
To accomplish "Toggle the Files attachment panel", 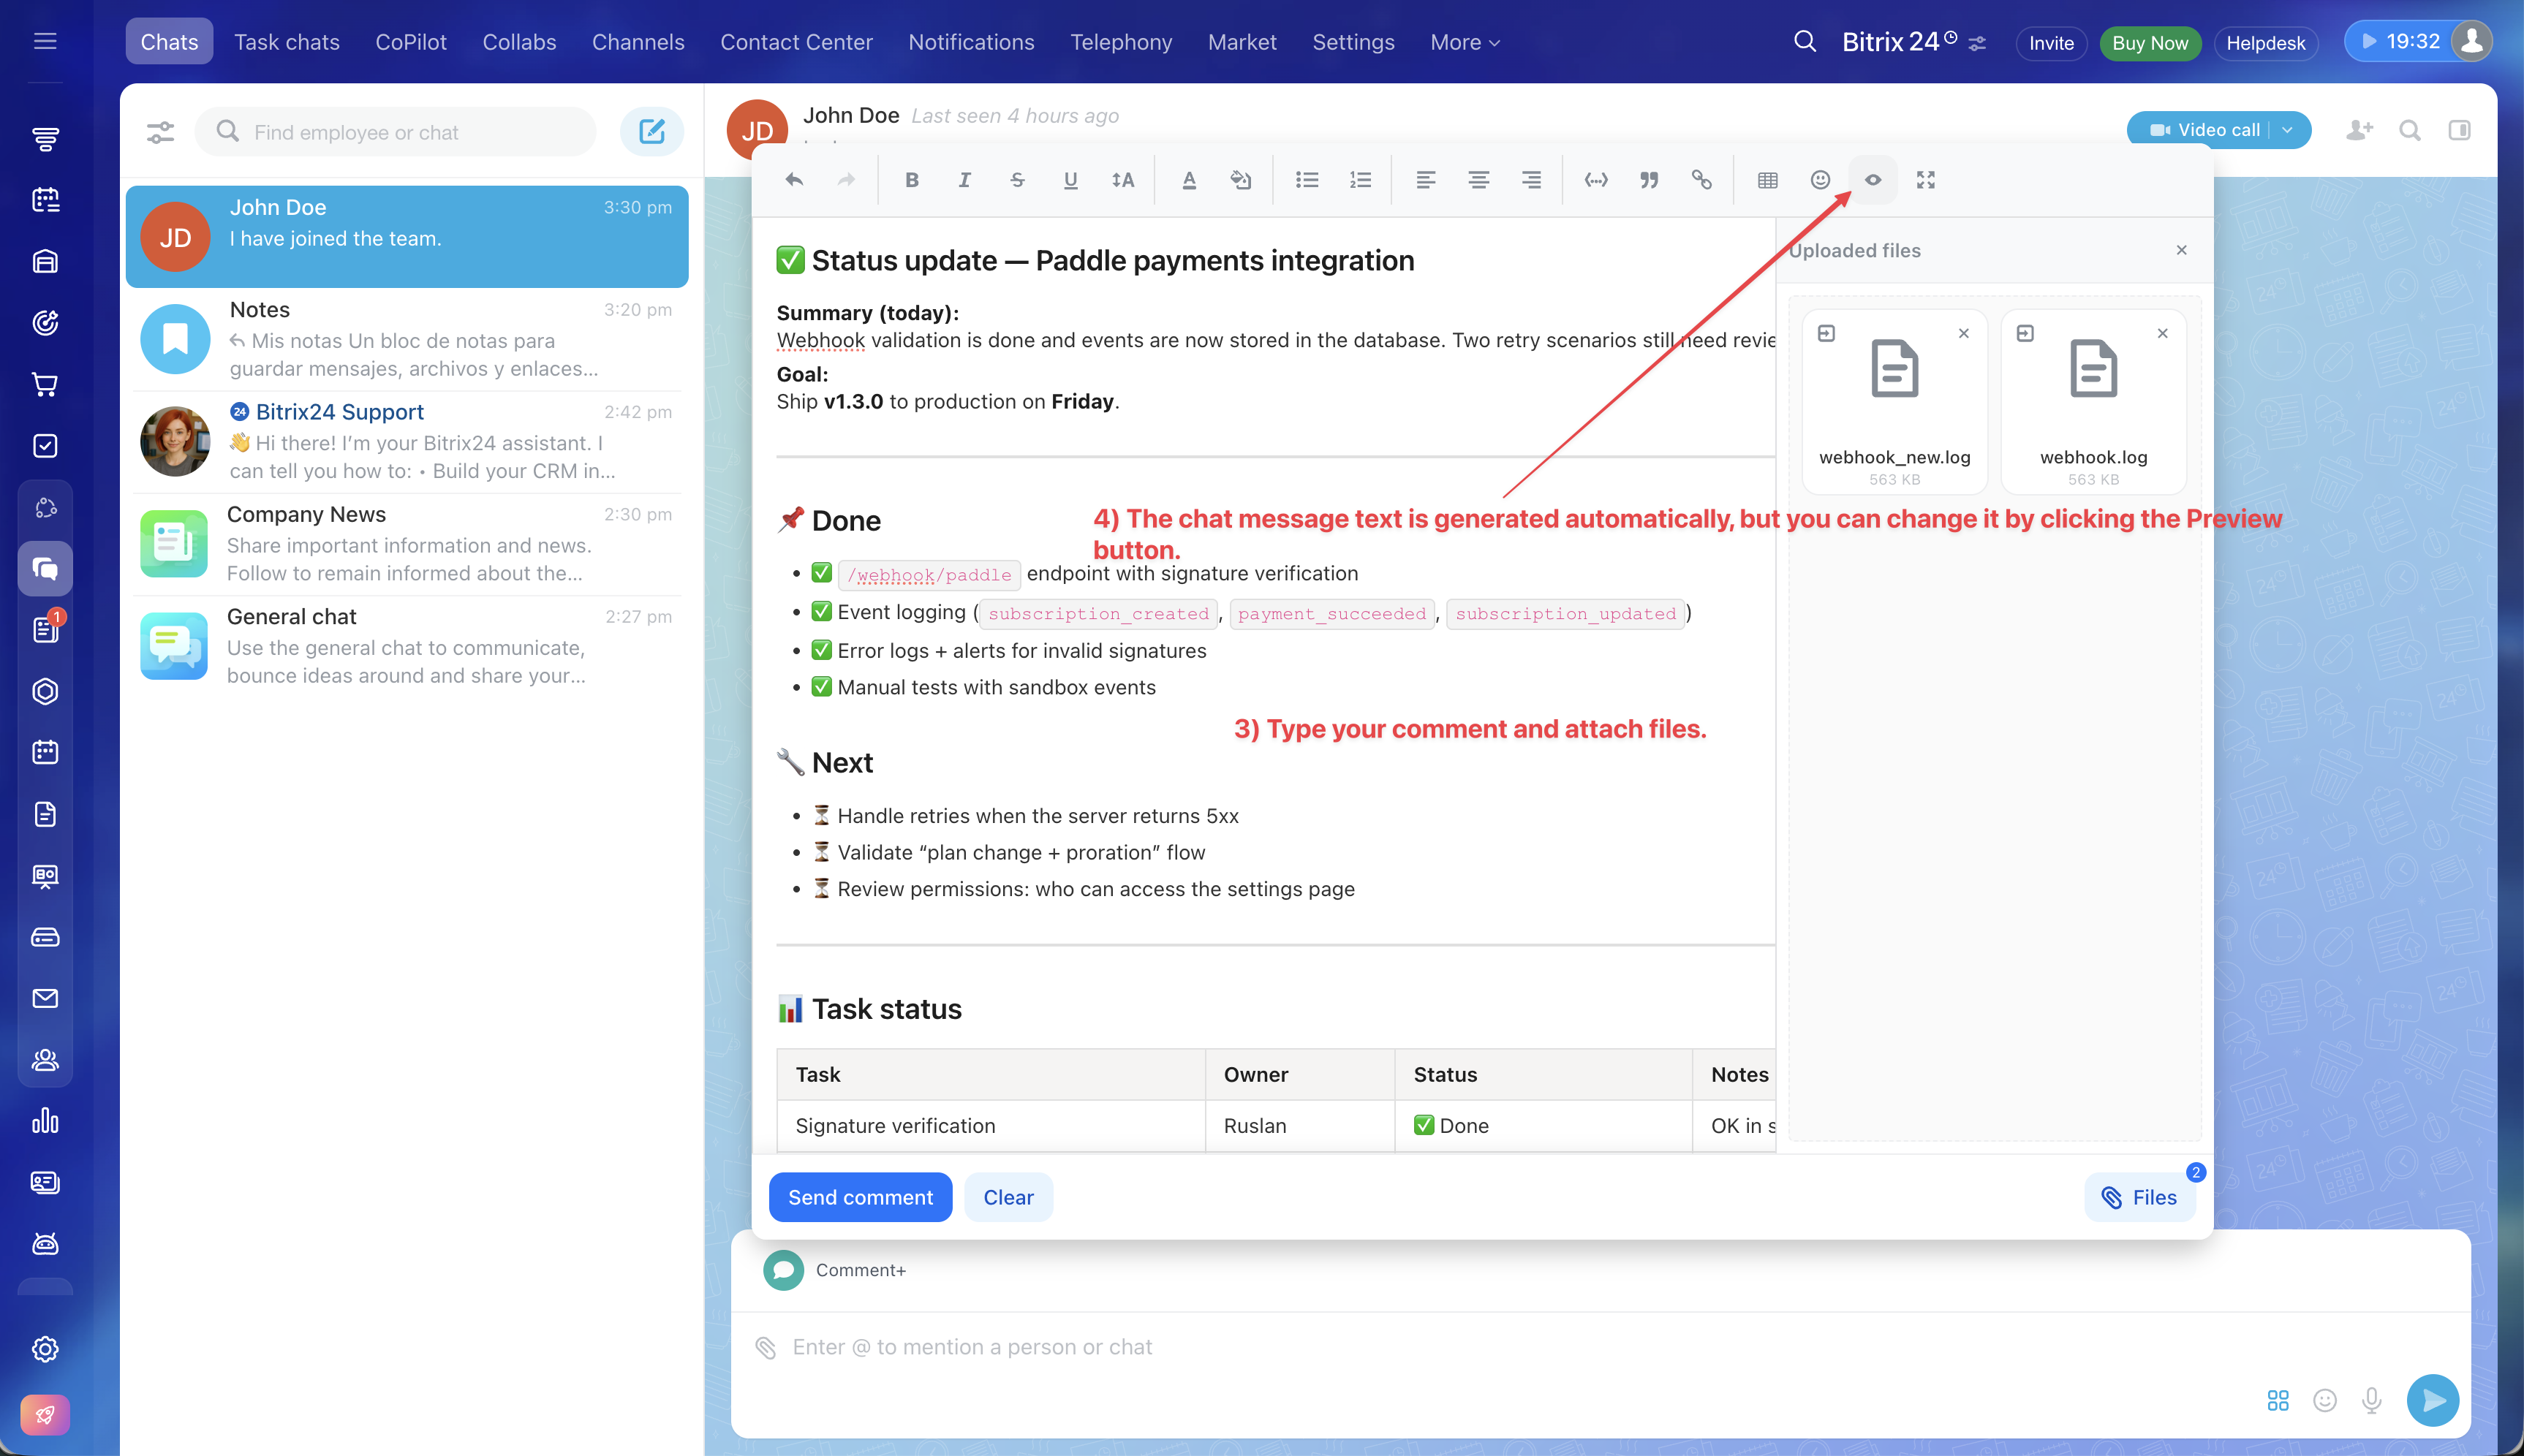I will (2139, 1197).
